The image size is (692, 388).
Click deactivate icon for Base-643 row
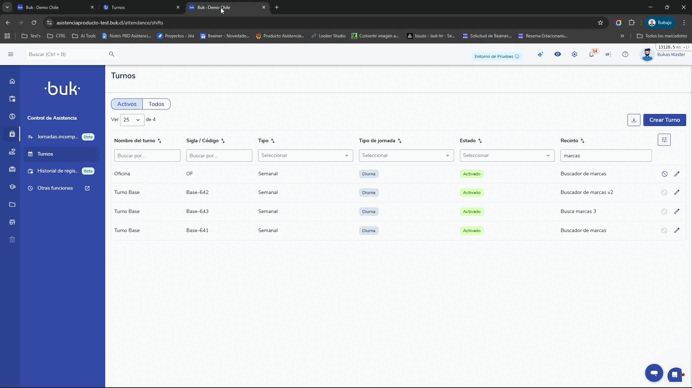tap(664, 211)
